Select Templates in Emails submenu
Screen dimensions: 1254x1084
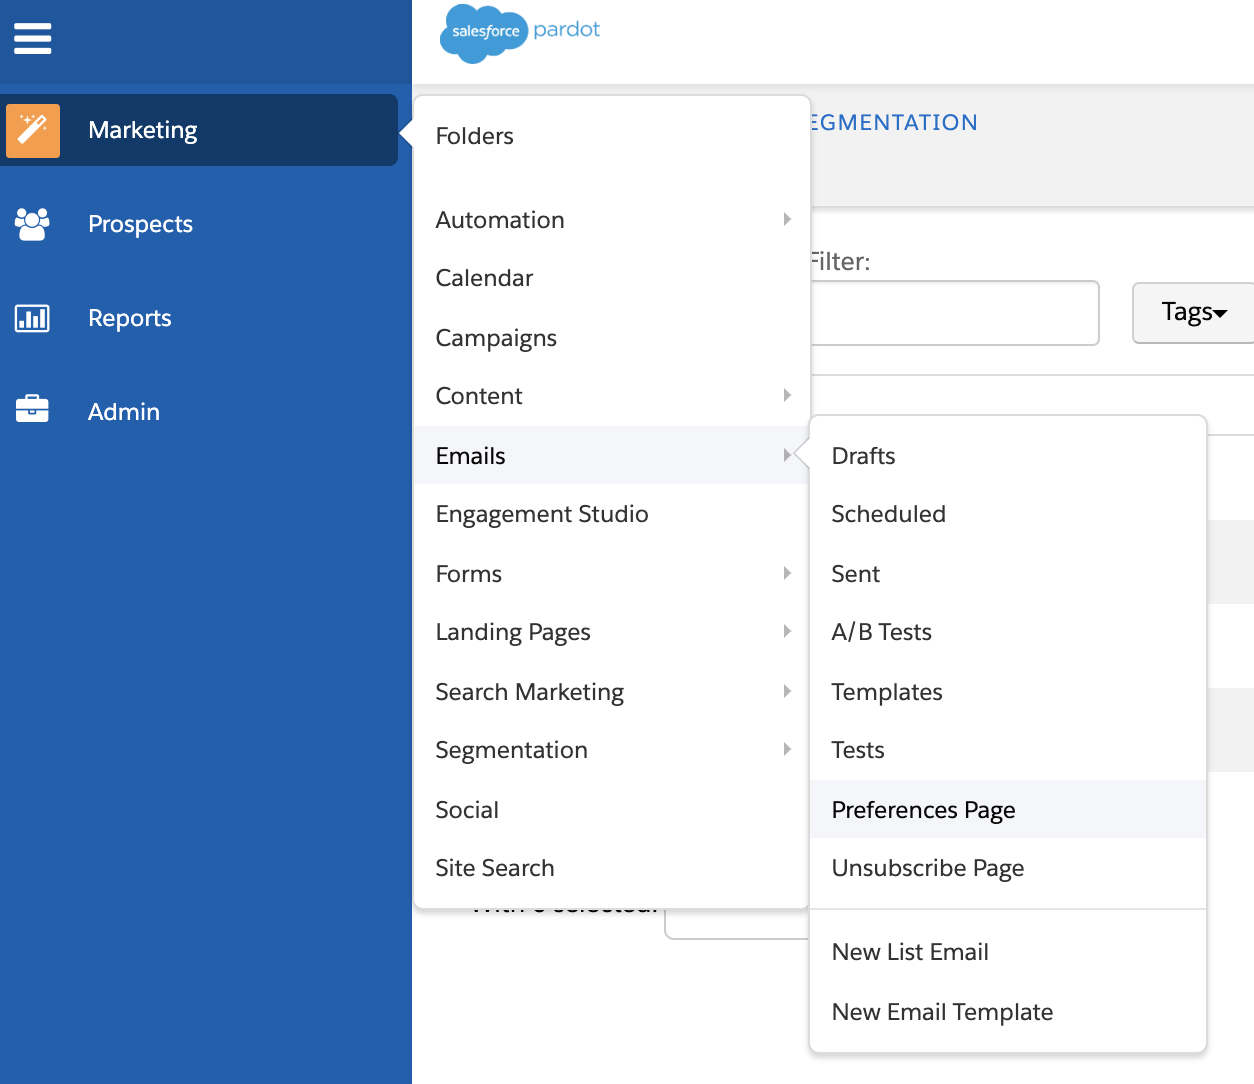pyautogui.click(x=887, y=692)
